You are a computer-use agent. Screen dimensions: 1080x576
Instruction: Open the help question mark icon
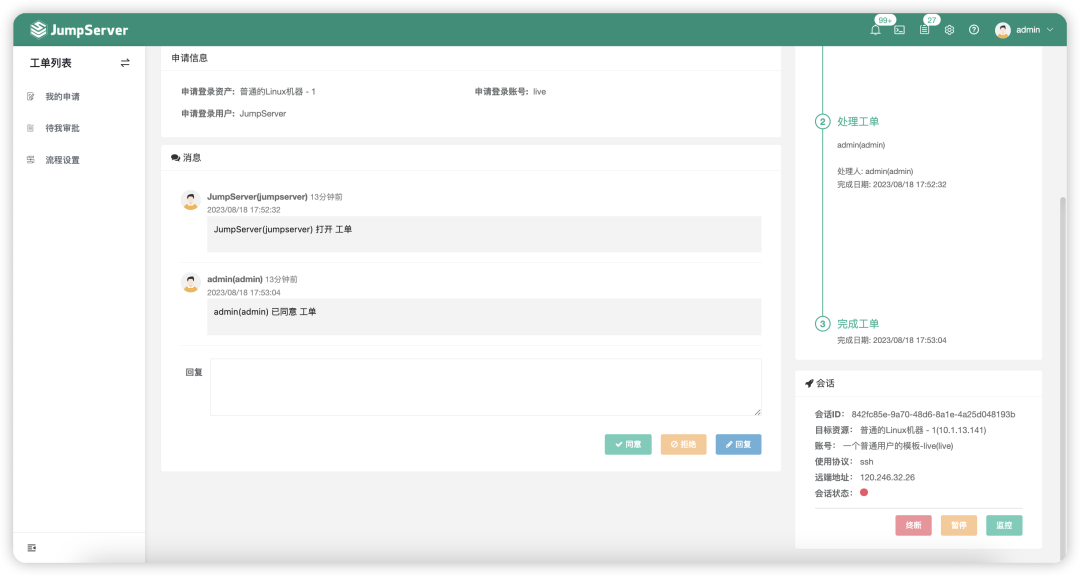[974, 30]
